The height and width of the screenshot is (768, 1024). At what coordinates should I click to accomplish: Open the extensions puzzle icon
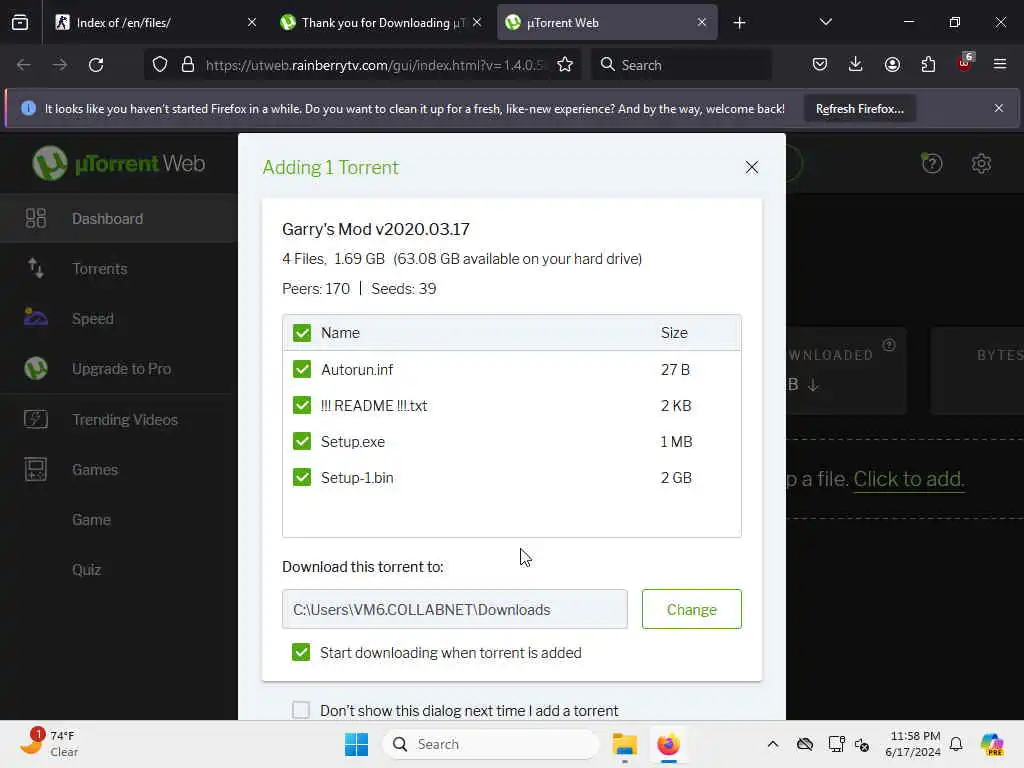click(928, 64)
